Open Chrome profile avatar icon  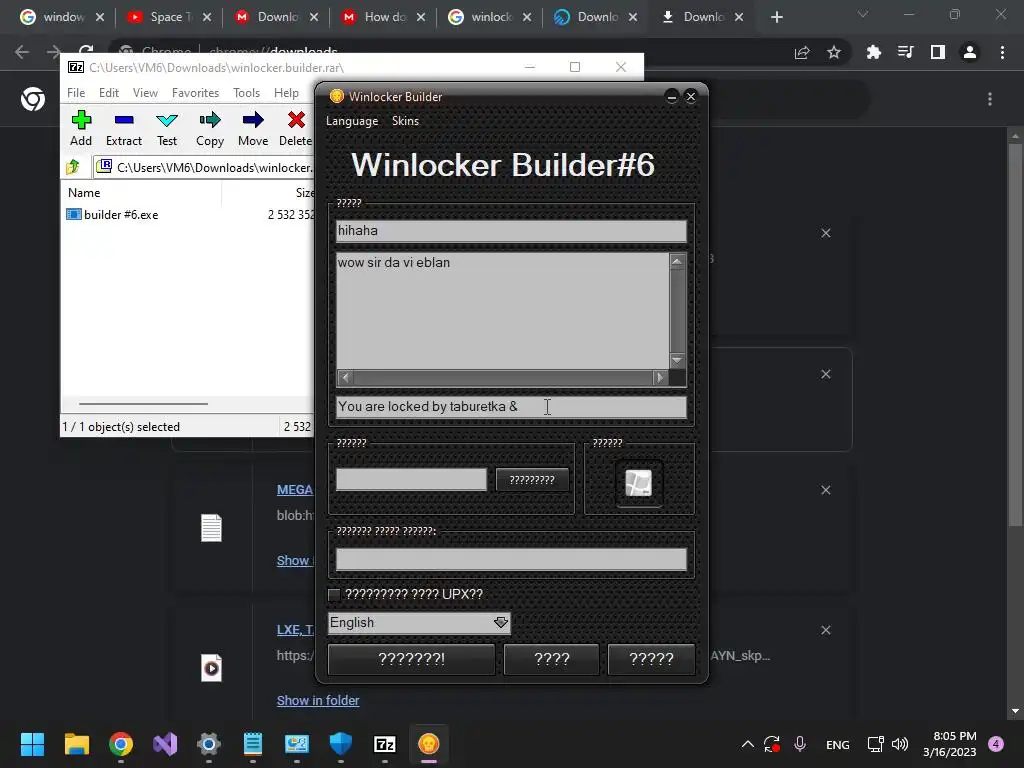[x=970, y=52]
